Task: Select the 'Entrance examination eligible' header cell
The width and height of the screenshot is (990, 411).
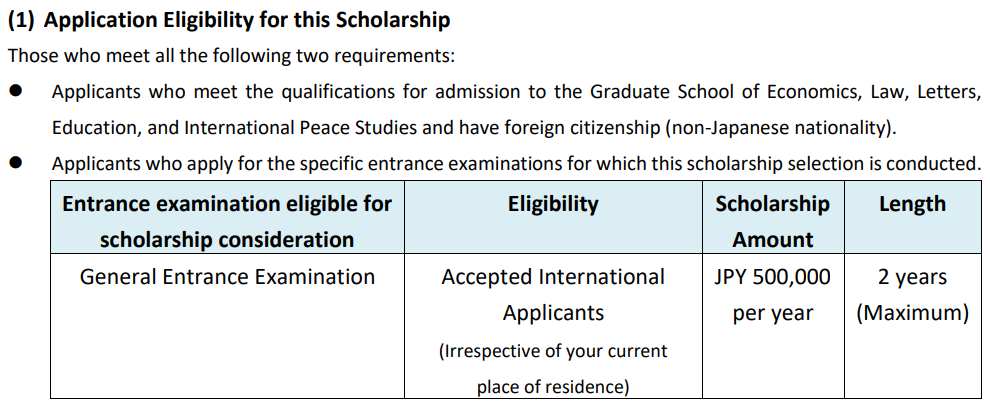Action: [x=227, y=217]
